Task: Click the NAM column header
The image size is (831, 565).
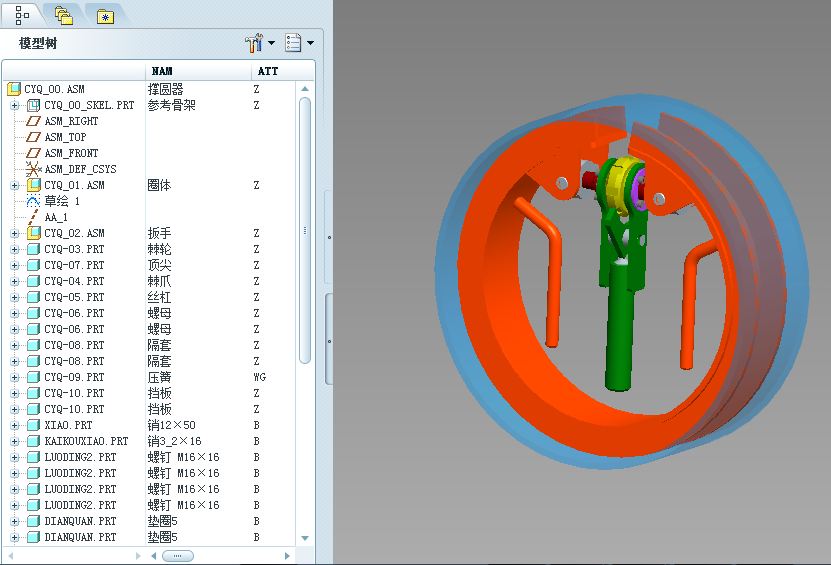Action: click(162, 71)
